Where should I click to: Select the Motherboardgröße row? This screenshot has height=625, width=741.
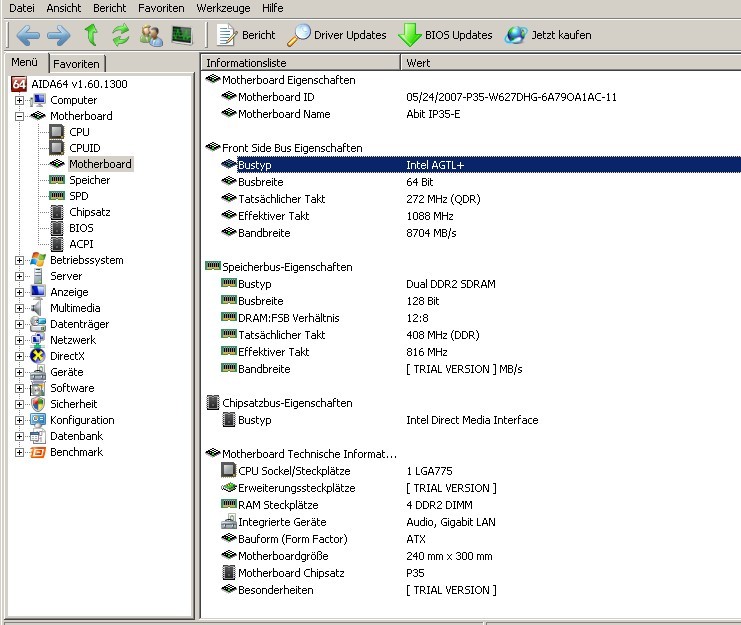471,556
